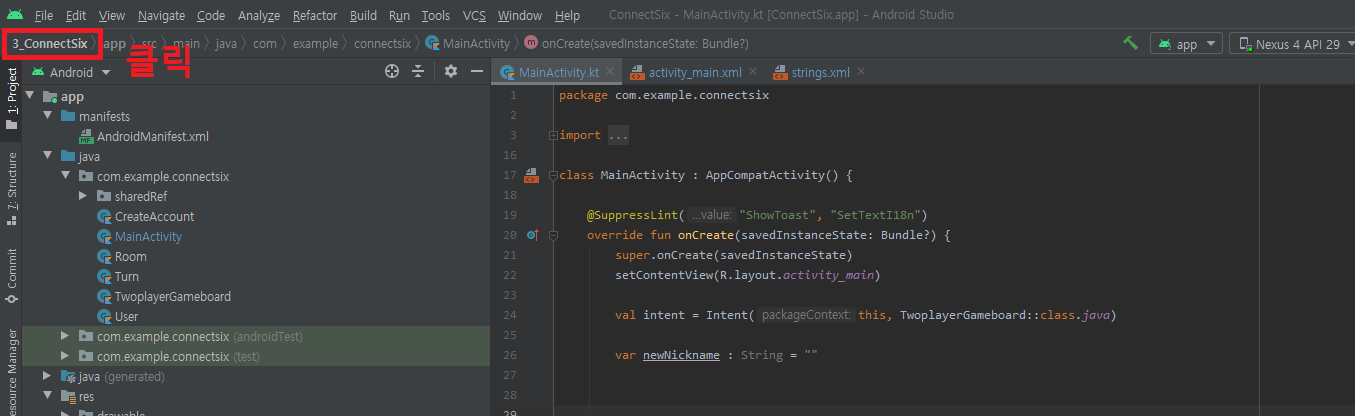
Task: Switch to activity_main.xml tab
Action: [x=695, y=73]
